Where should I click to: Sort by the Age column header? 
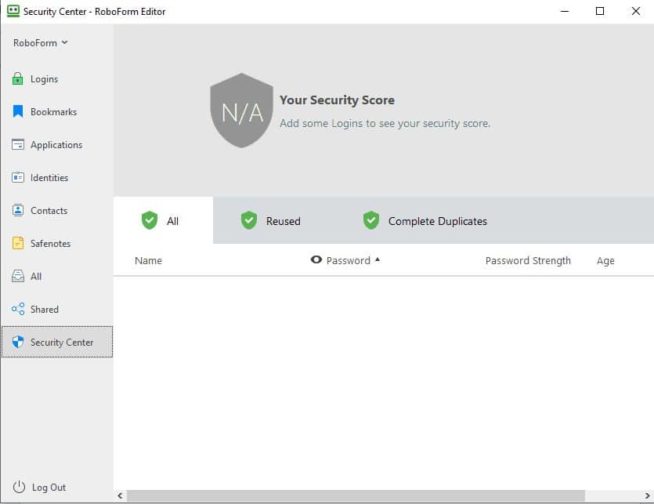coord(605,261)
